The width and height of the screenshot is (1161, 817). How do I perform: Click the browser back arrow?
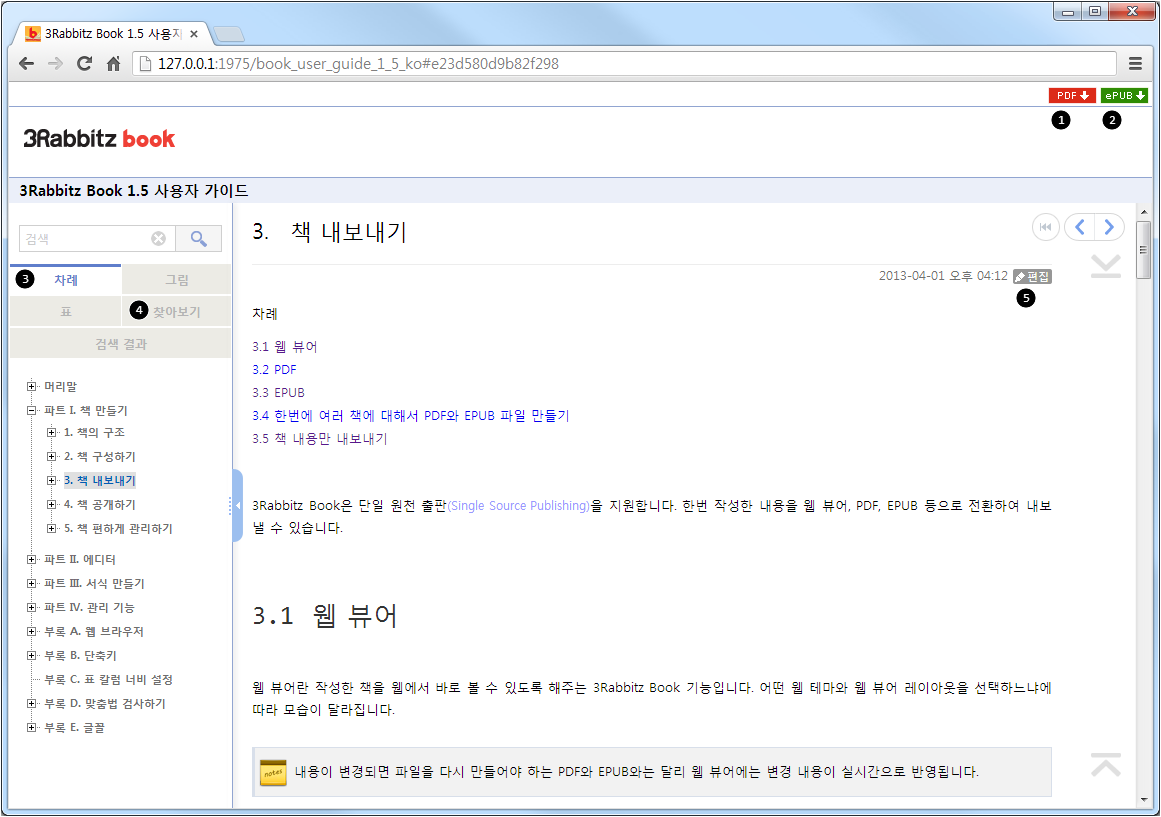click(x=27, y=64)
